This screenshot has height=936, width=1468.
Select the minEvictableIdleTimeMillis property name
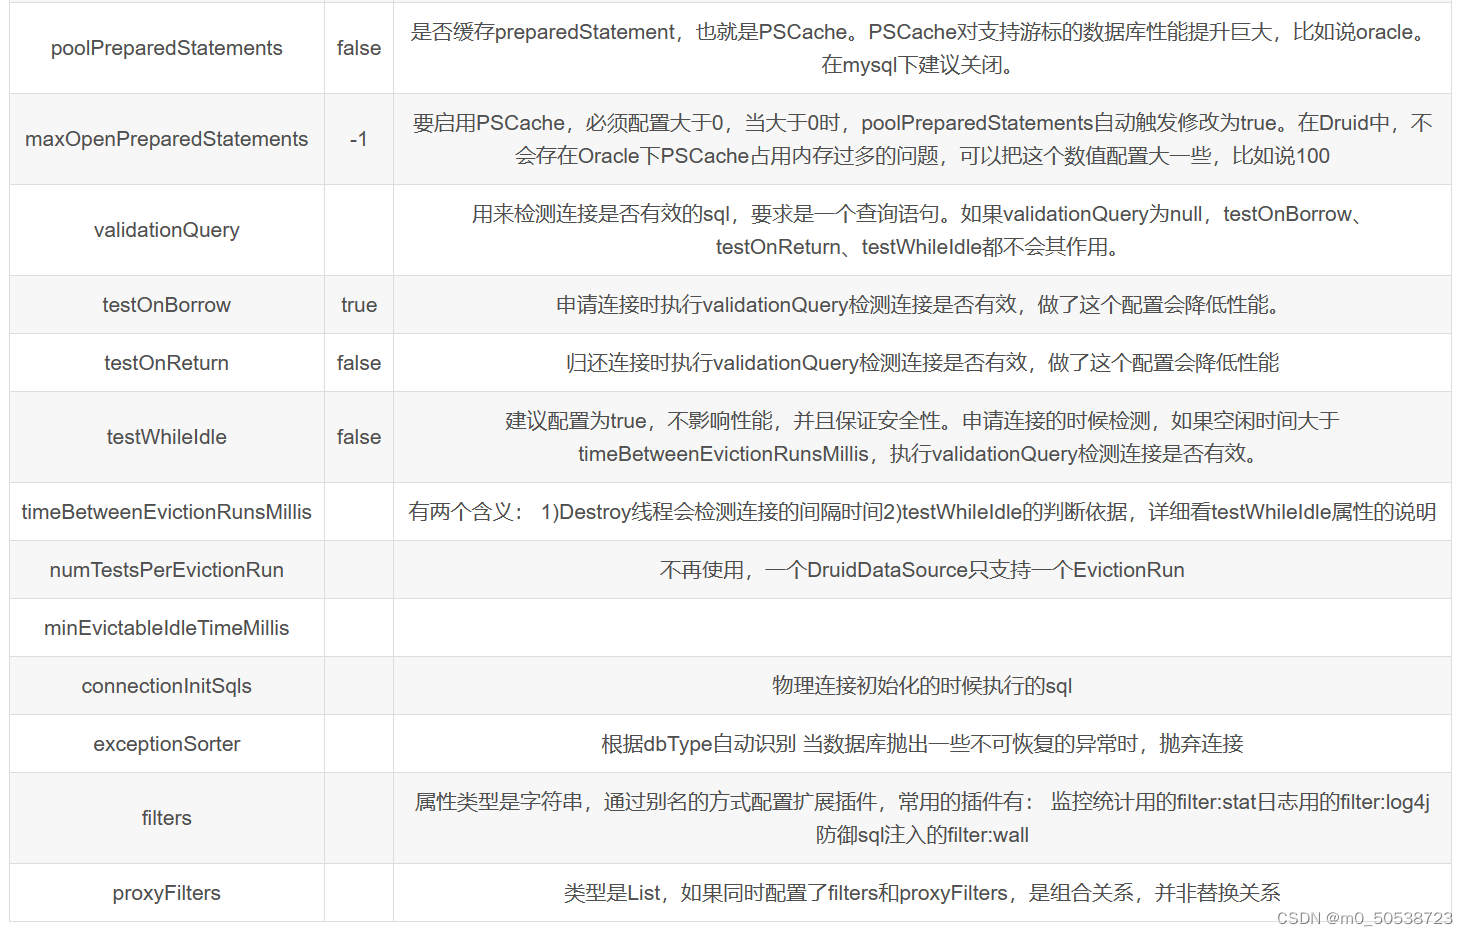coord(166,628)
